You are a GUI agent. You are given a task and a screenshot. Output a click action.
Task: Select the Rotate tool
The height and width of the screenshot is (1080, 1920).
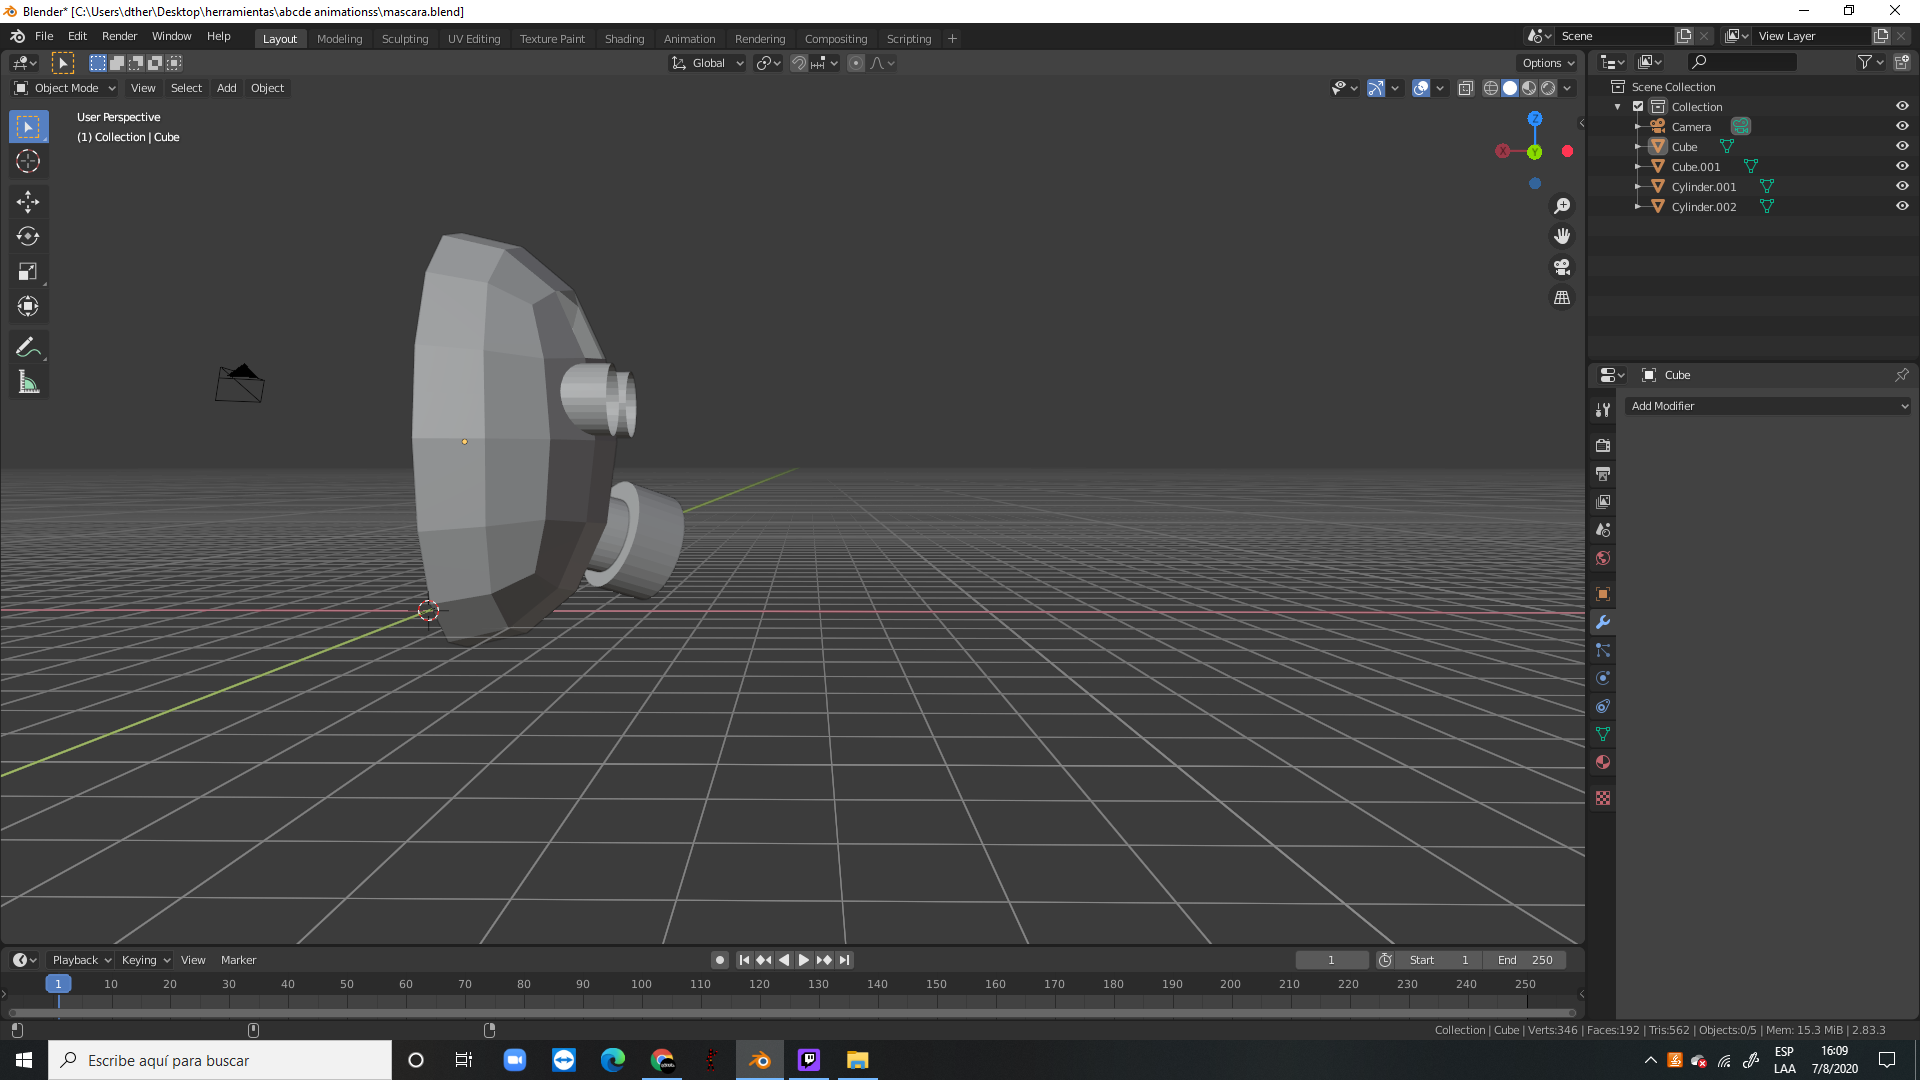27,237
